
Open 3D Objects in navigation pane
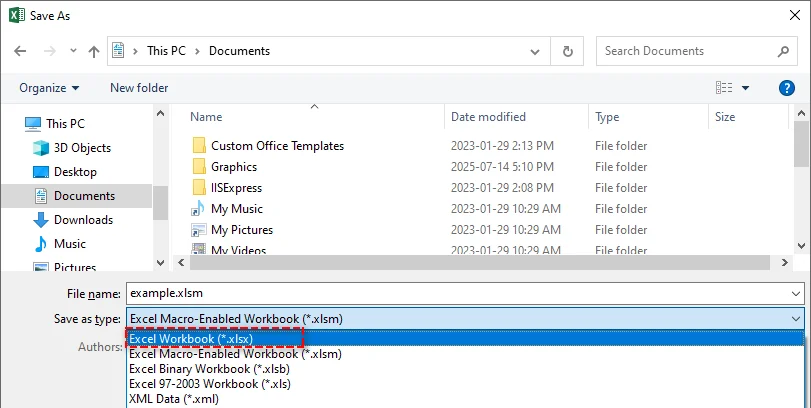(x=82, y=148)
